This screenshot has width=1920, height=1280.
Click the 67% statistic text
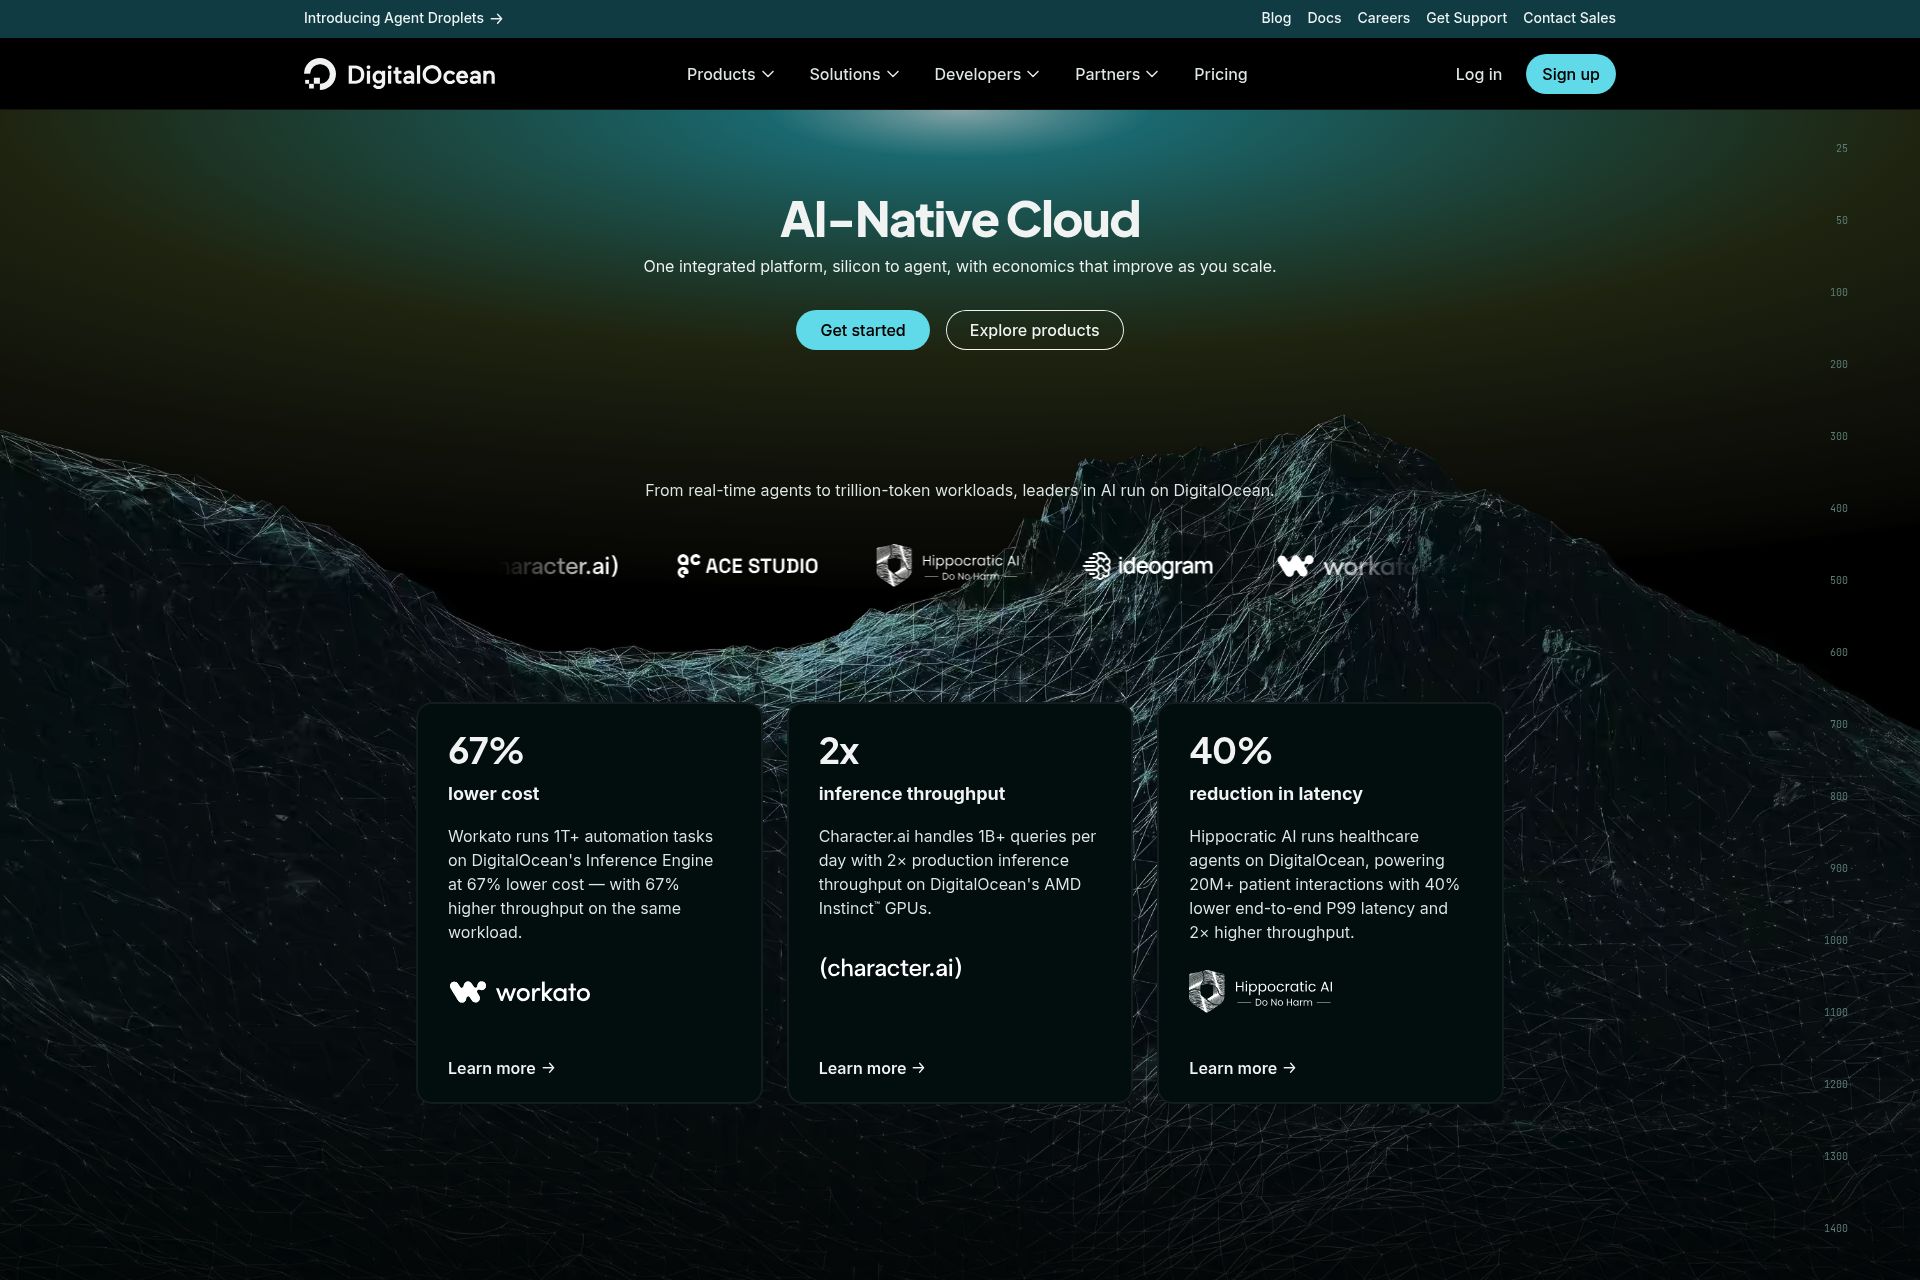click(x=486, y=751)
